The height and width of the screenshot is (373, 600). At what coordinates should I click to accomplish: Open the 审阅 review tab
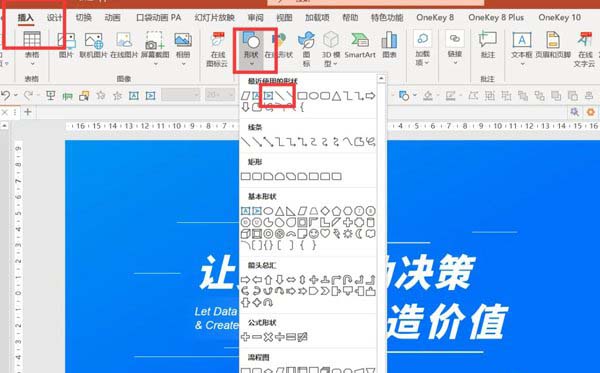255,18
